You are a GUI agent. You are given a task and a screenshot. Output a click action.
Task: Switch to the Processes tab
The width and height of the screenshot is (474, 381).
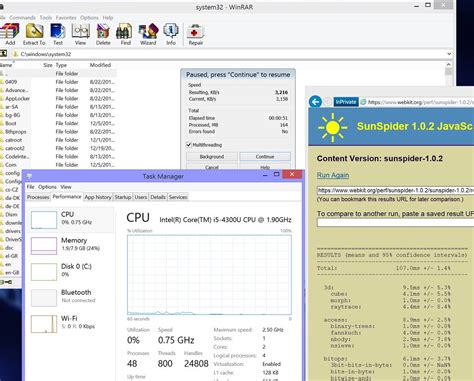click(38, 197)
